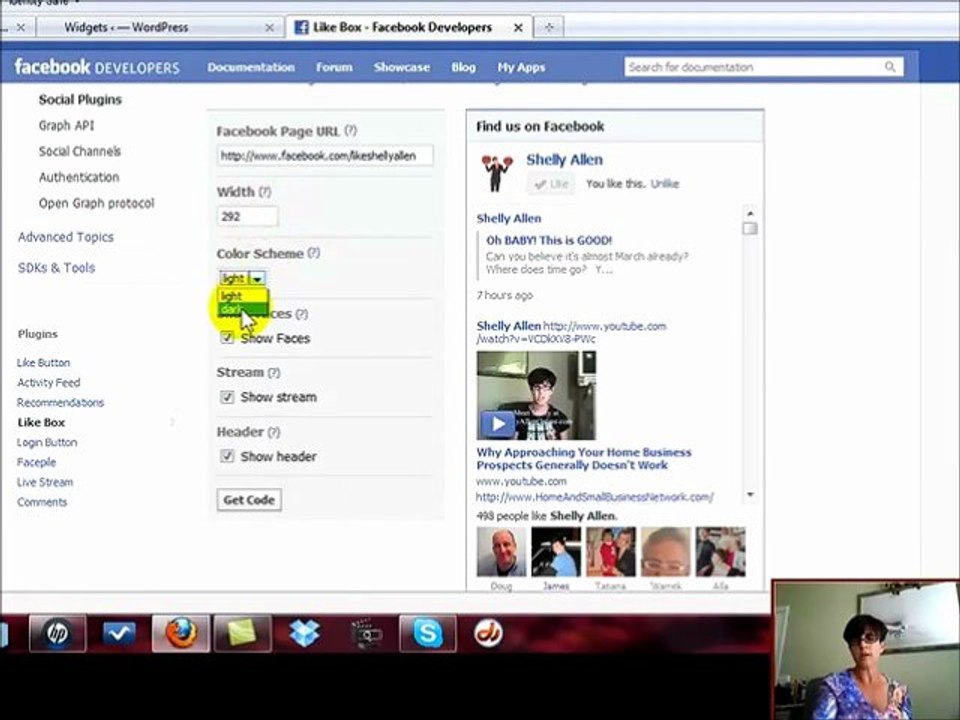This screenshot has height=720, width=960.
Task: Open Blog in the top nav
Action: pos(463,67)
